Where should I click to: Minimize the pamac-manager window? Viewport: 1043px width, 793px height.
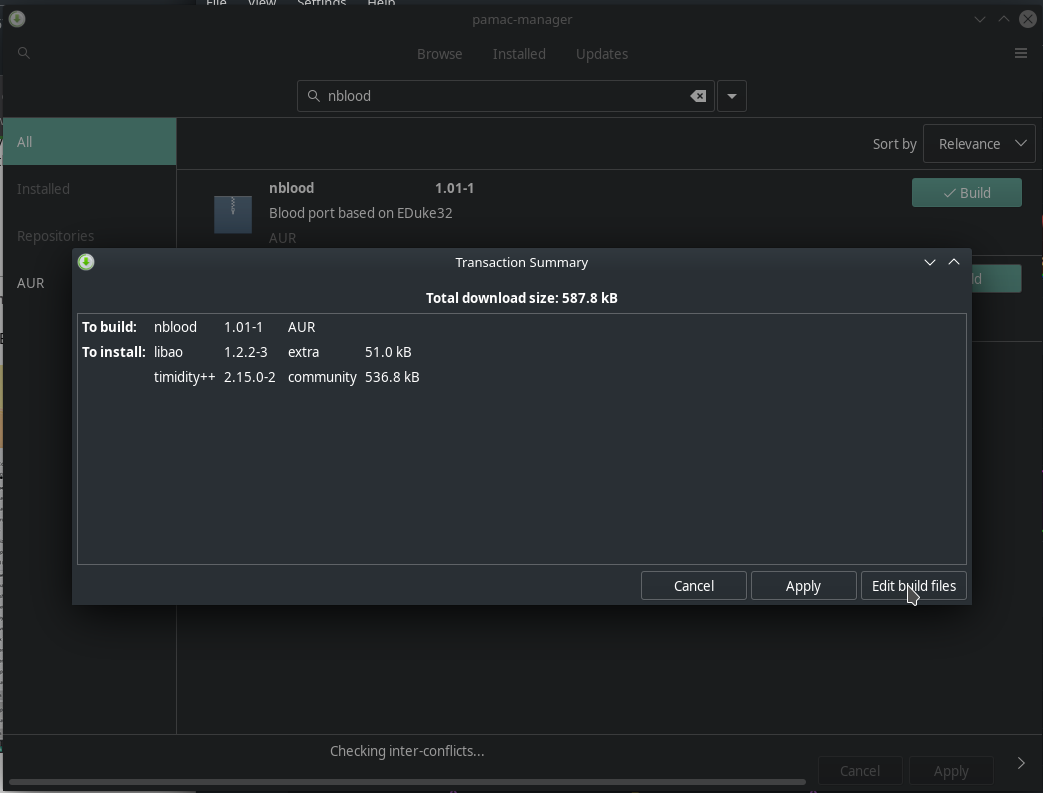click(x=980, y=19)
